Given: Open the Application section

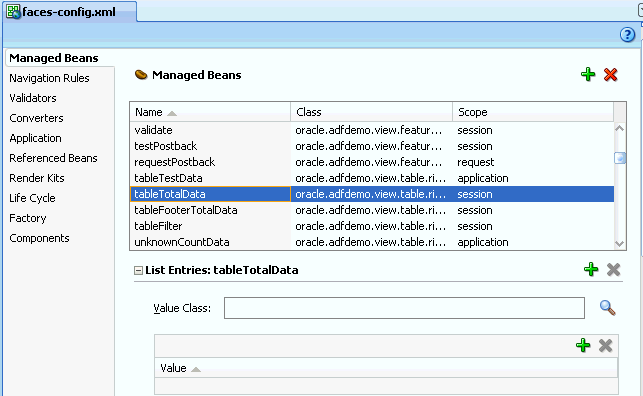Looking at the screenshot, I should (35, 138).
